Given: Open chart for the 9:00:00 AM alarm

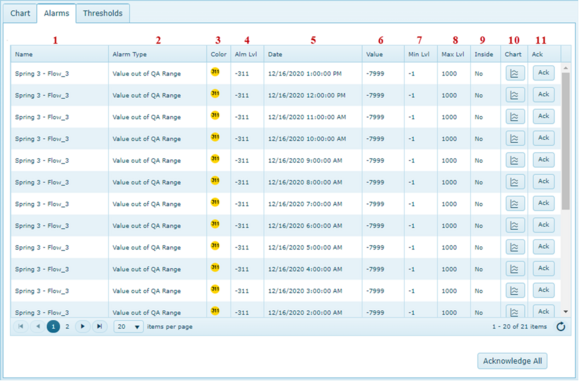Looking at the screenshot, I should coord(515,160).
